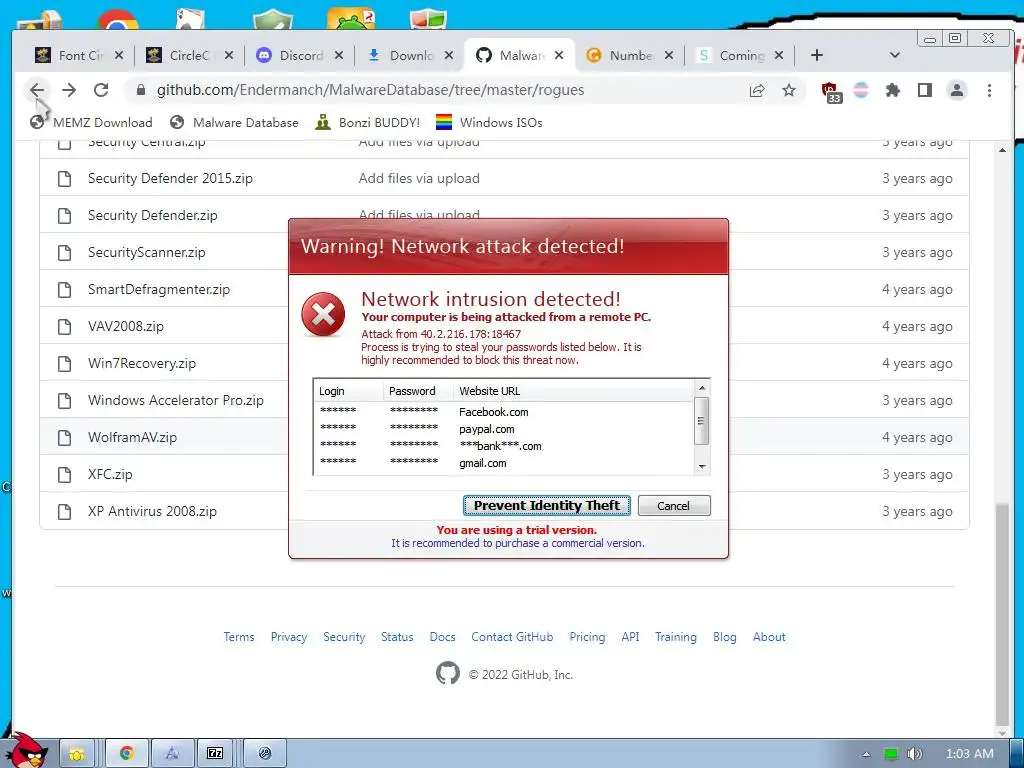This screenshot has height=768, width=1024.
Task: Open Windows ISOs bookmark
Action: 489,123
